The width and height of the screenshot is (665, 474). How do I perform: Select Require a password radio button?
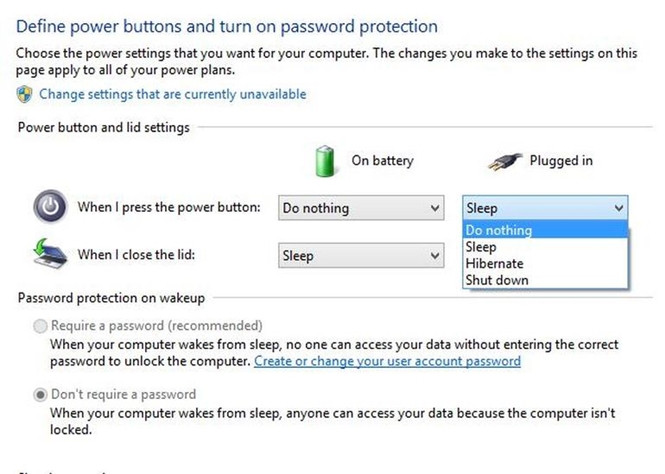pyautogui.click(x=40, y=326)
